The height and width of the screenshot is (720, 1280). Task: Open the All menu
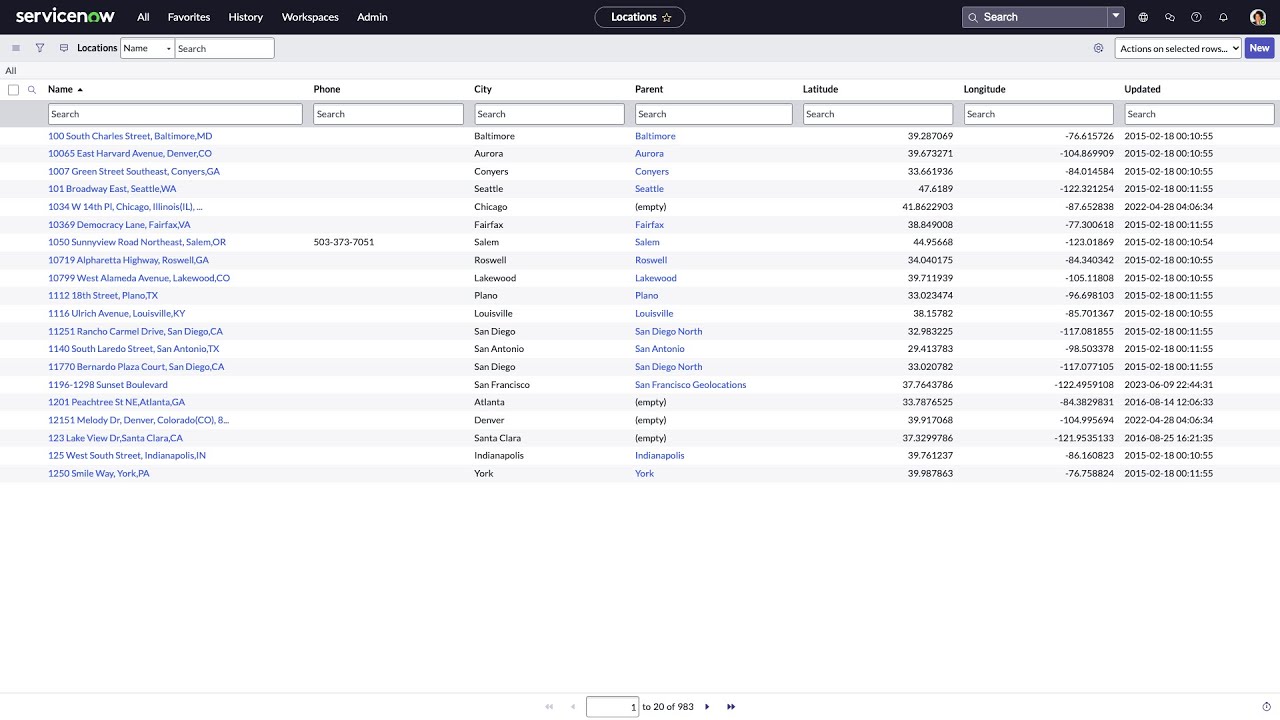click(x=143, y=17)
